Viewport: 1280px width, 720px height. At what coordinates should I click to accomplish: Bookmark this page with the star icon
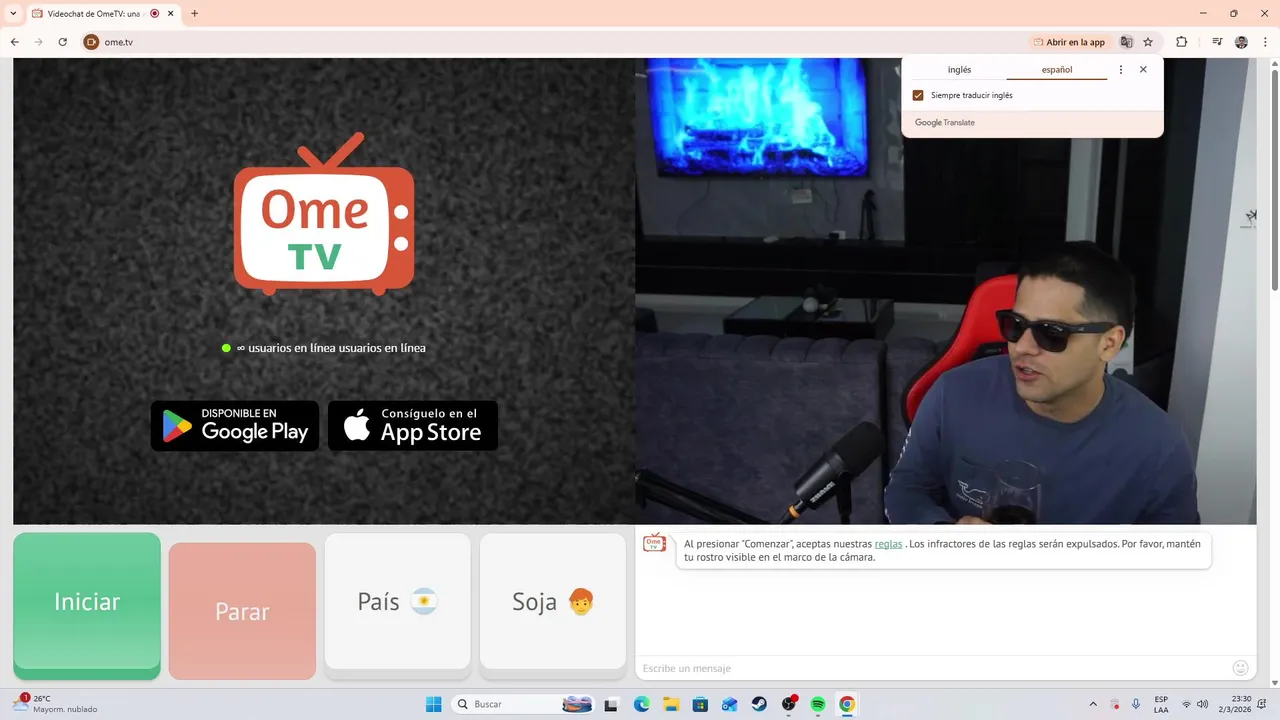(x=1148, y=42)
